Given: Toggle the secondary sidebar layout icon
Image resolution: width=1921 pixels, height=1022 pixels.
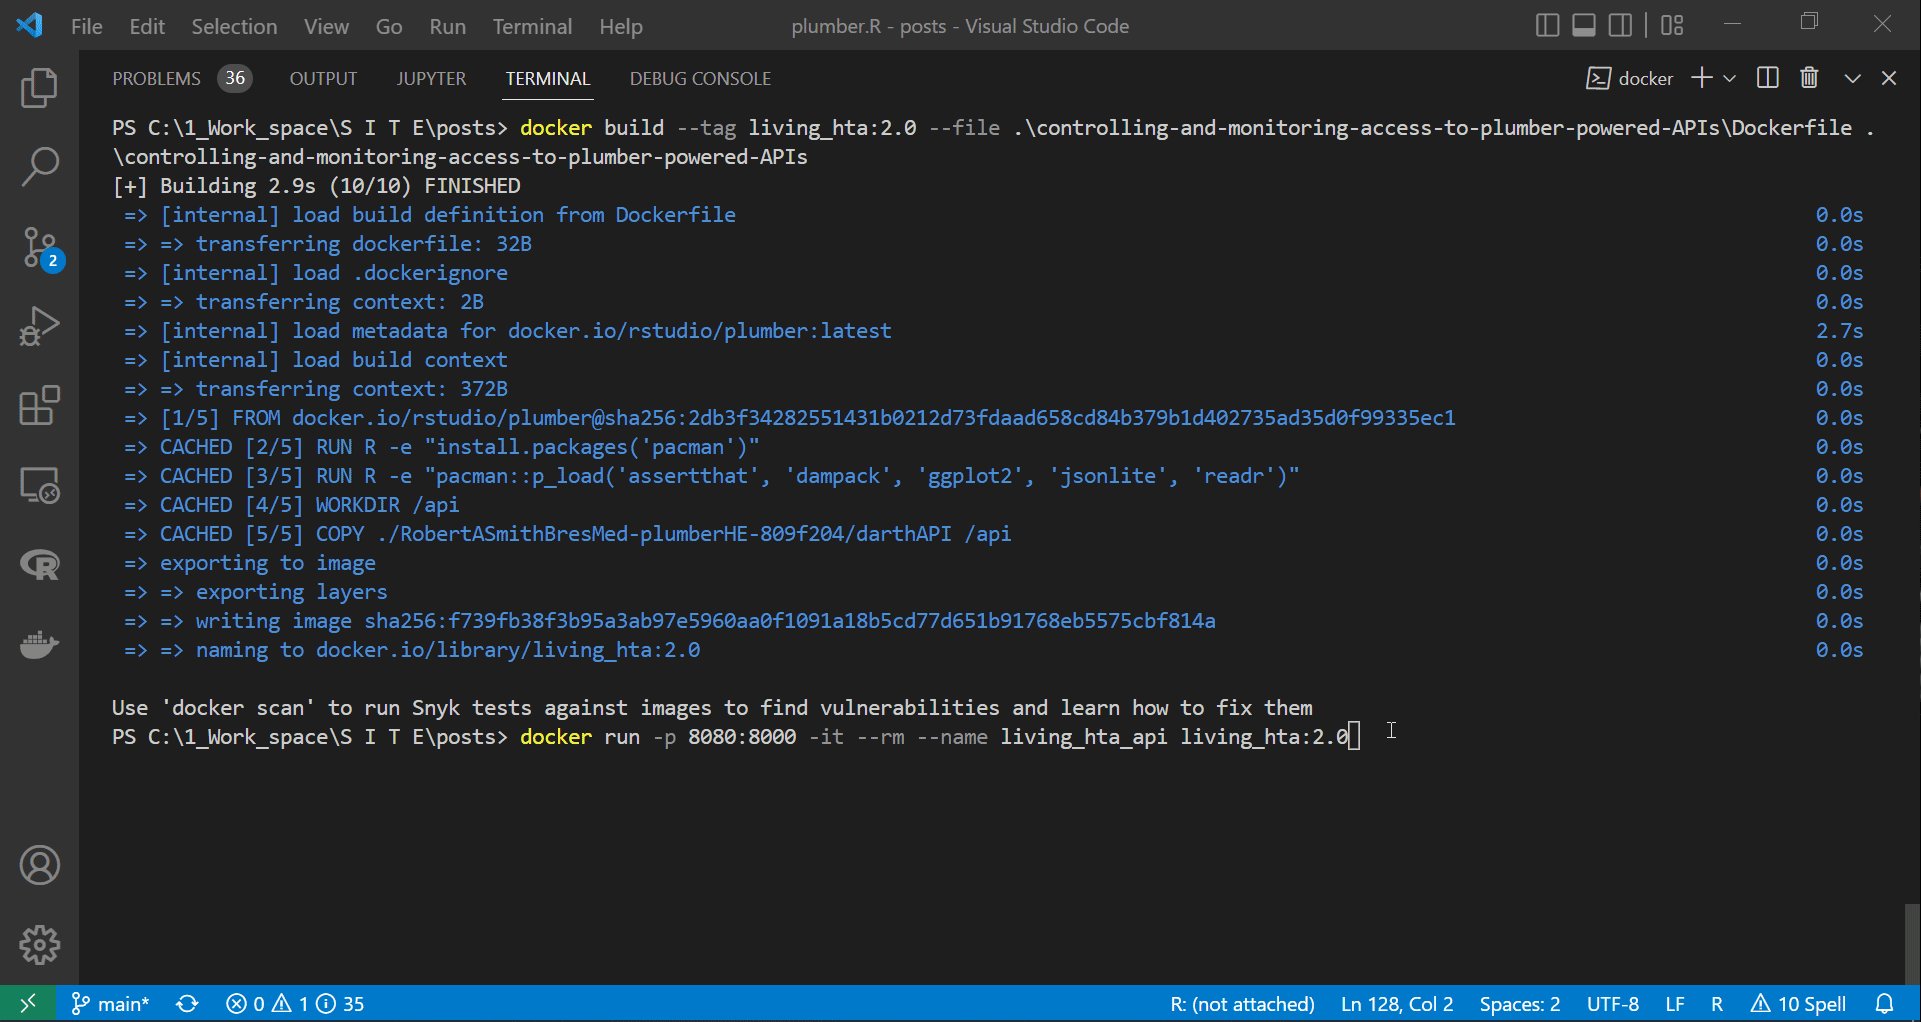Looking at the screenshot, I should 1620,25.
